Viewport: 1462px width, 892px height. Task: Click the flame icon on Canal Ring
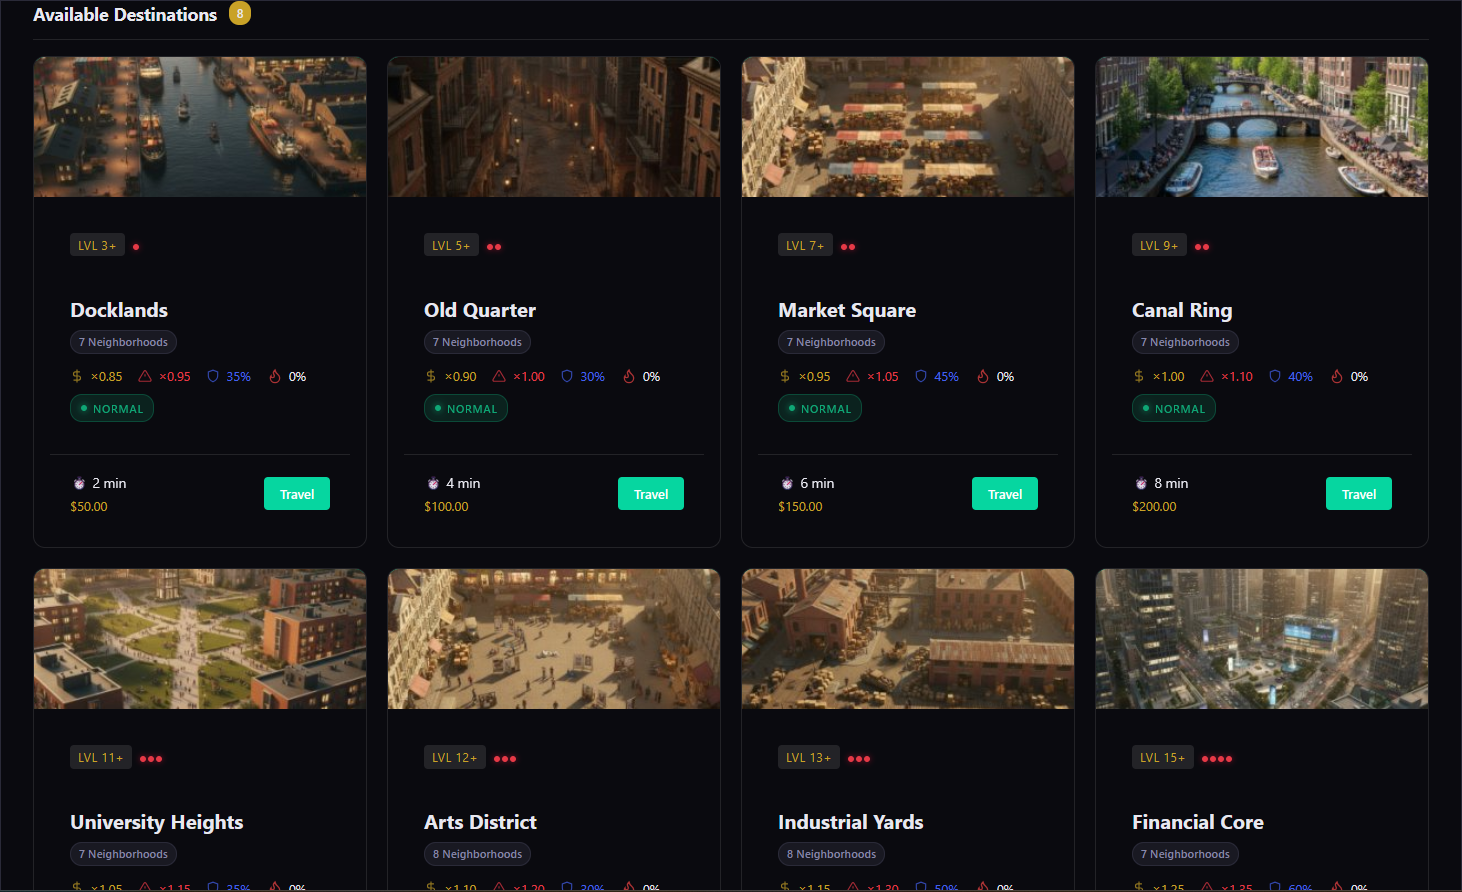click(1337, 377)
